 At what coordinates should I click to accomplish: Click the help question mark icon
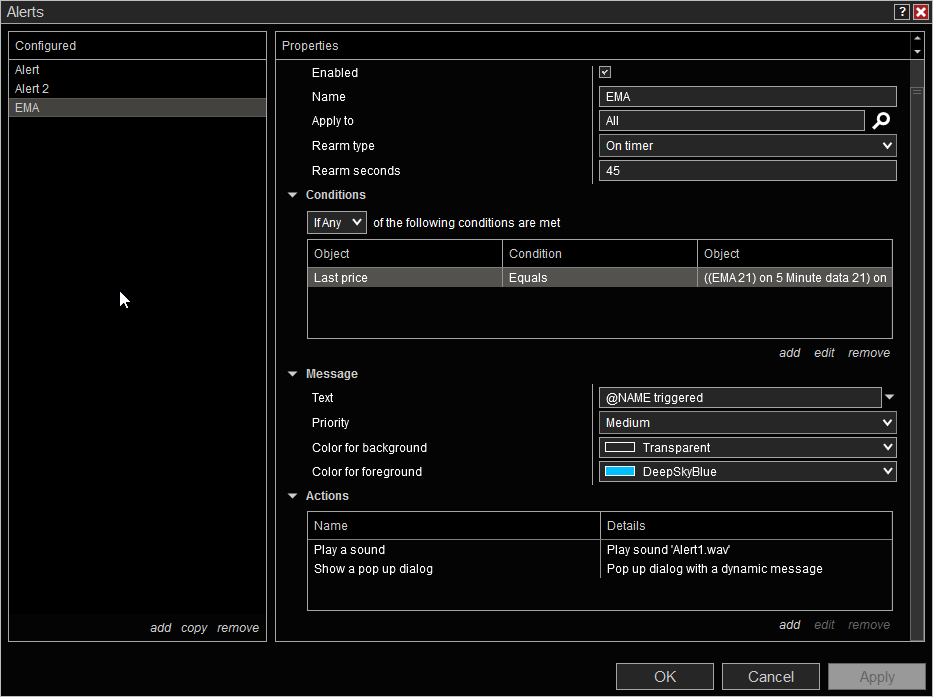point(902,12)
